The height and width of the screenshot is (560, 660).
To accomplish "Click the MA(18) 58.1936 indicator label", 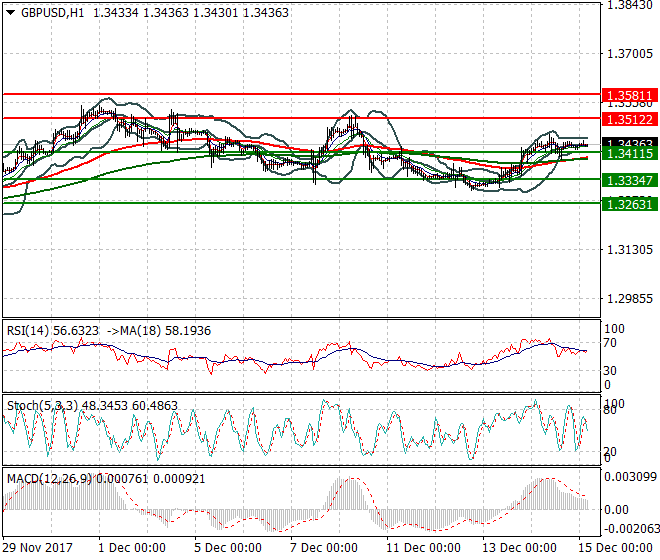I will coord(165,331).
